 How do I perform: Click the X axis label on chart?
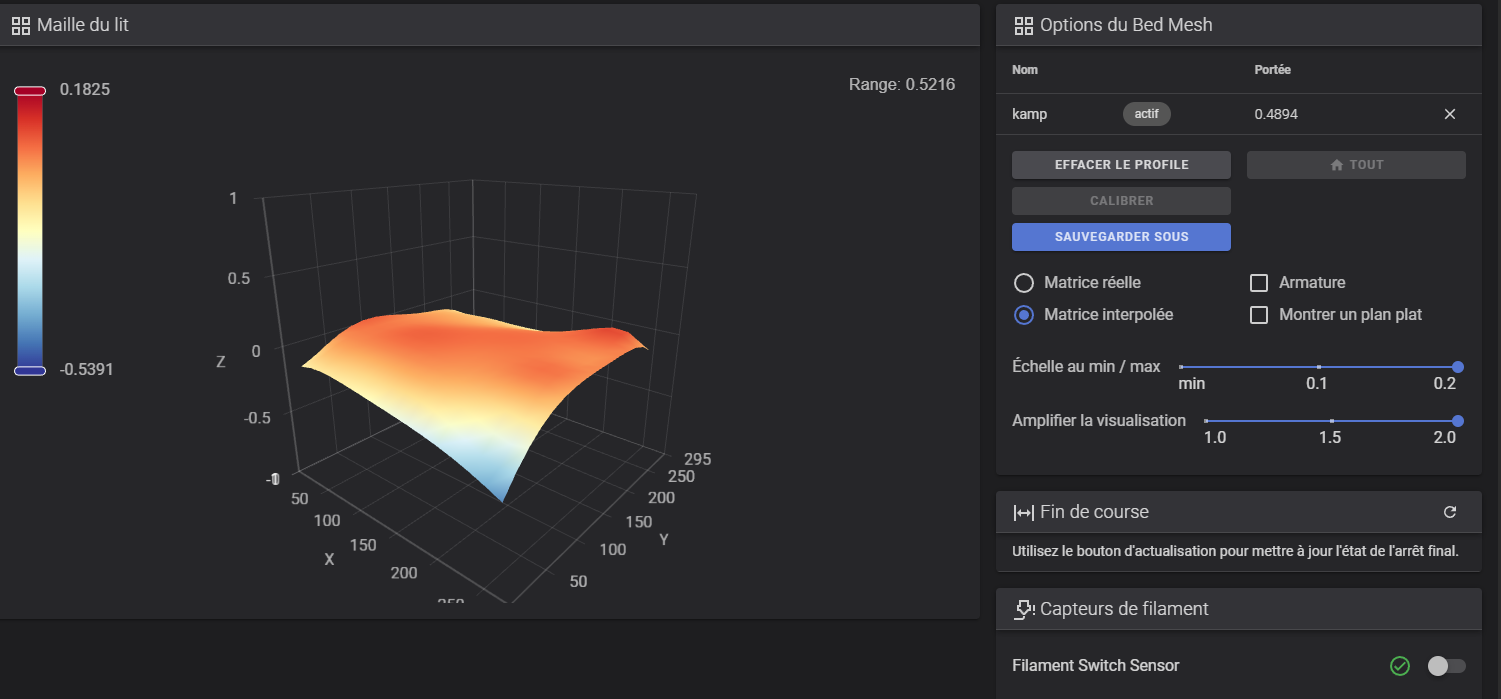click(x=329, y=559)
